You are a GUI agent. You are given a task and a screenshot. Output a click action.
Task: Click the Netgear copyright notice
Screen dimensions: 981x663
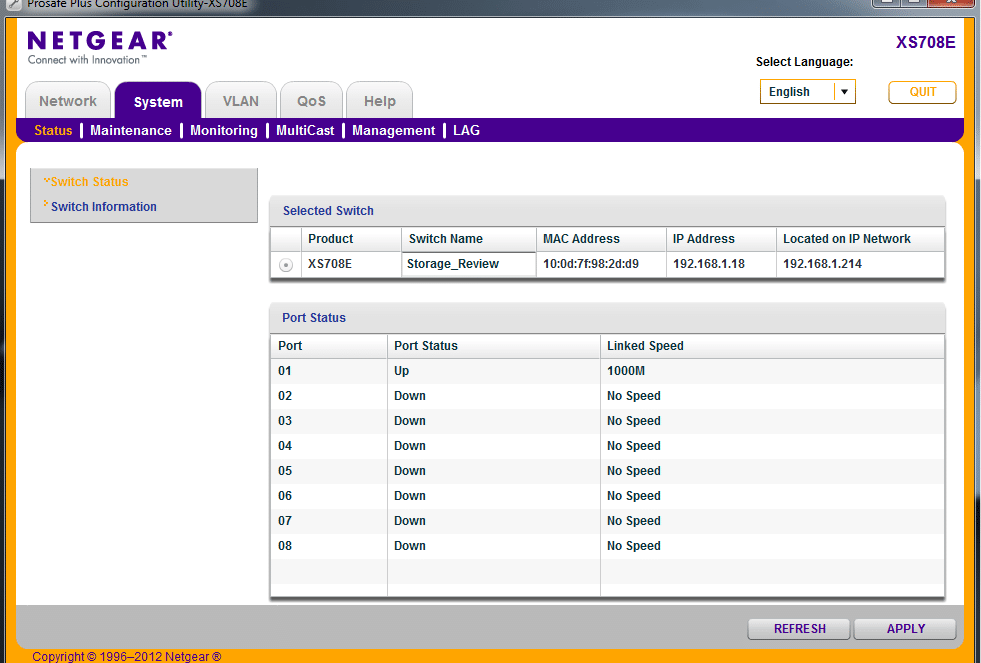126,656
